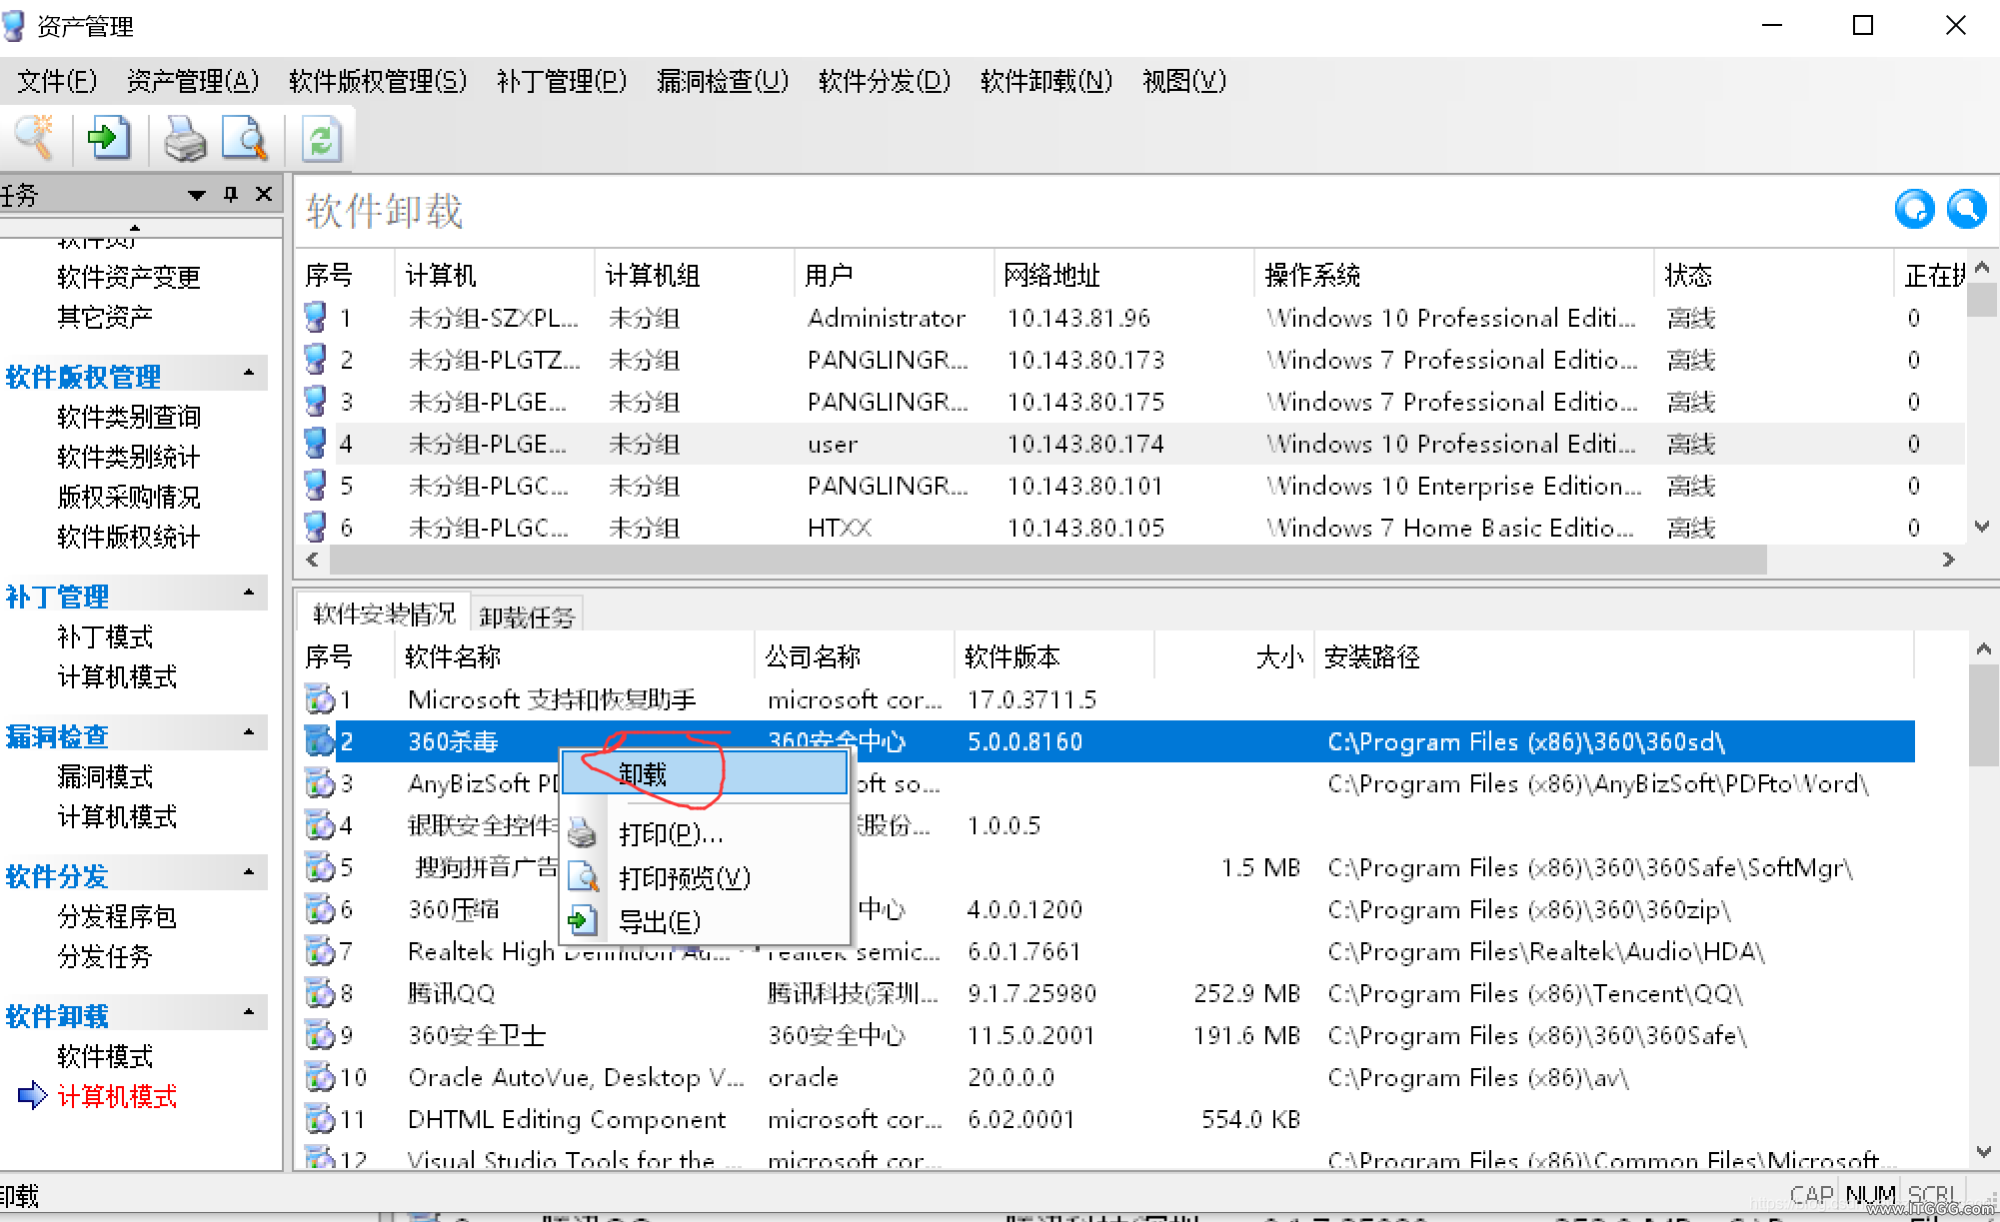Collapse the 软件版权管理 section

248,373
